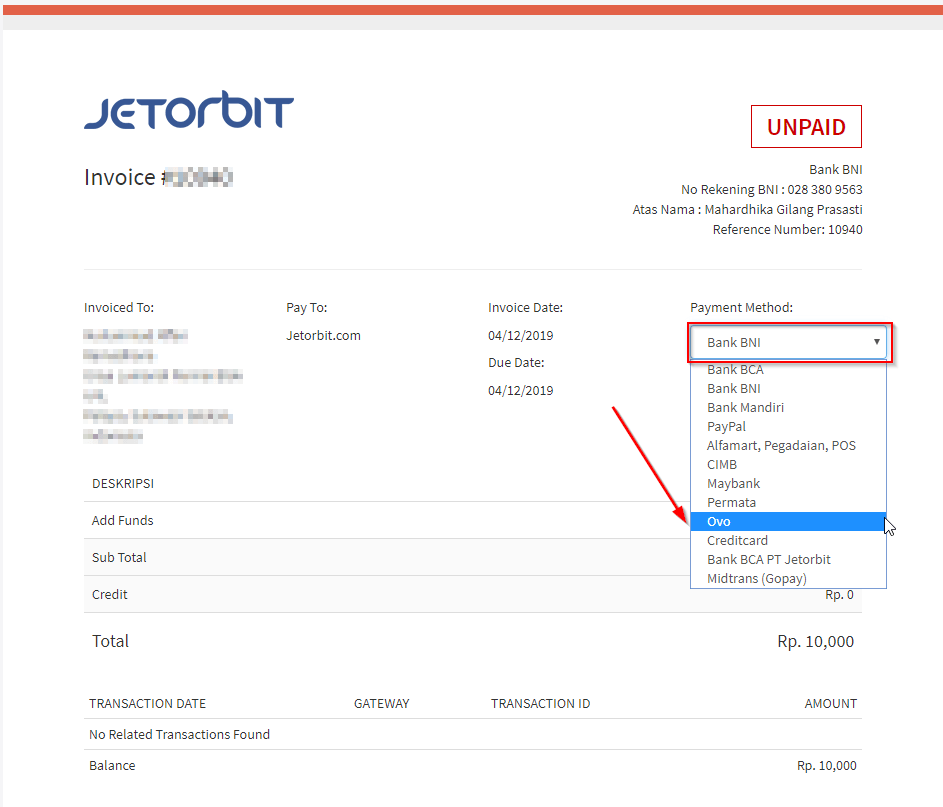Click the TRANSACTION ID column header
The height and width of the screenshot is (807, 943).
(x=540, y=704)
